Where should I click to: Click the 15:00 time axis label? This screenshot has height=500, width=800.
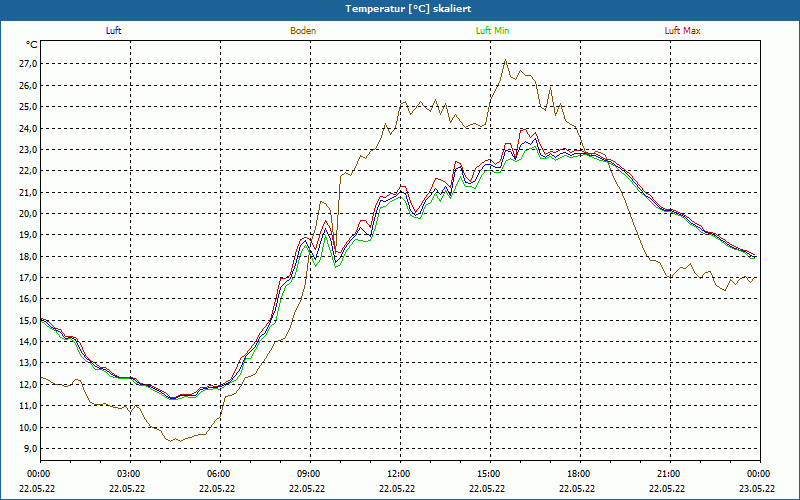(487, 474)
